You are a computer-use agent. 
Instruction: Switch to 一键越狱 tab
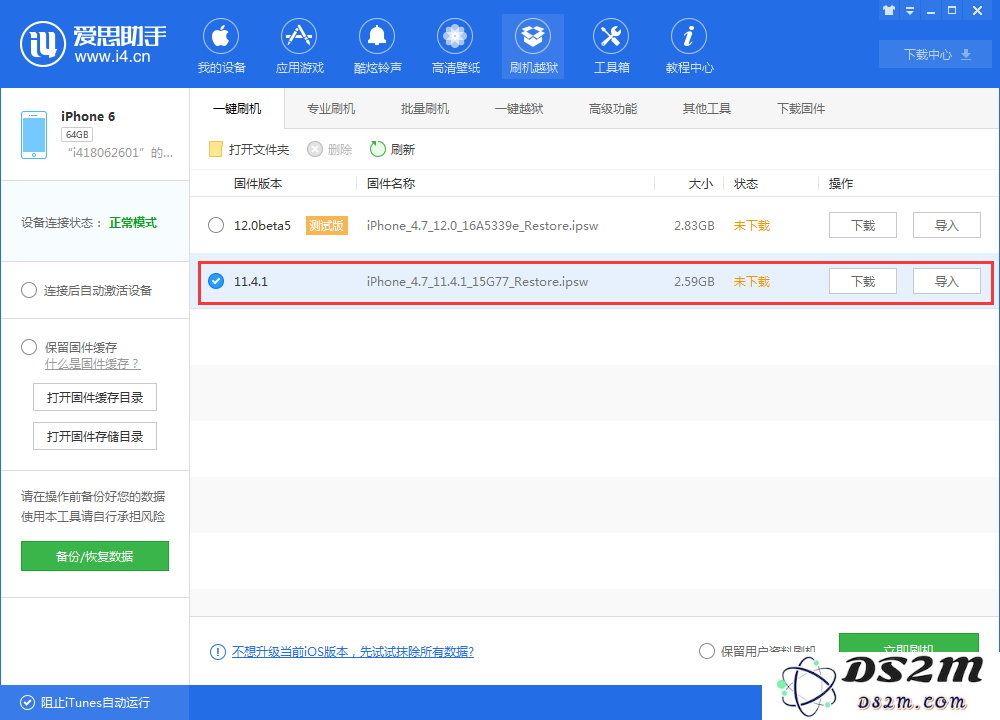point(518,108)
